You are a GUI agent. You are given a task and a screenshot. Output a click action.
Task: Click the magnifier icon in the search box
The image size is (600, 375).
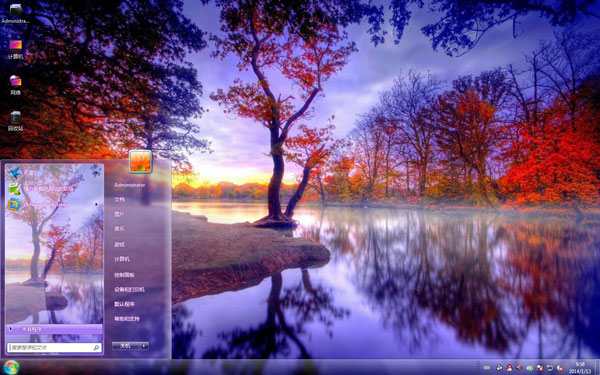click(x=96, y=347)
